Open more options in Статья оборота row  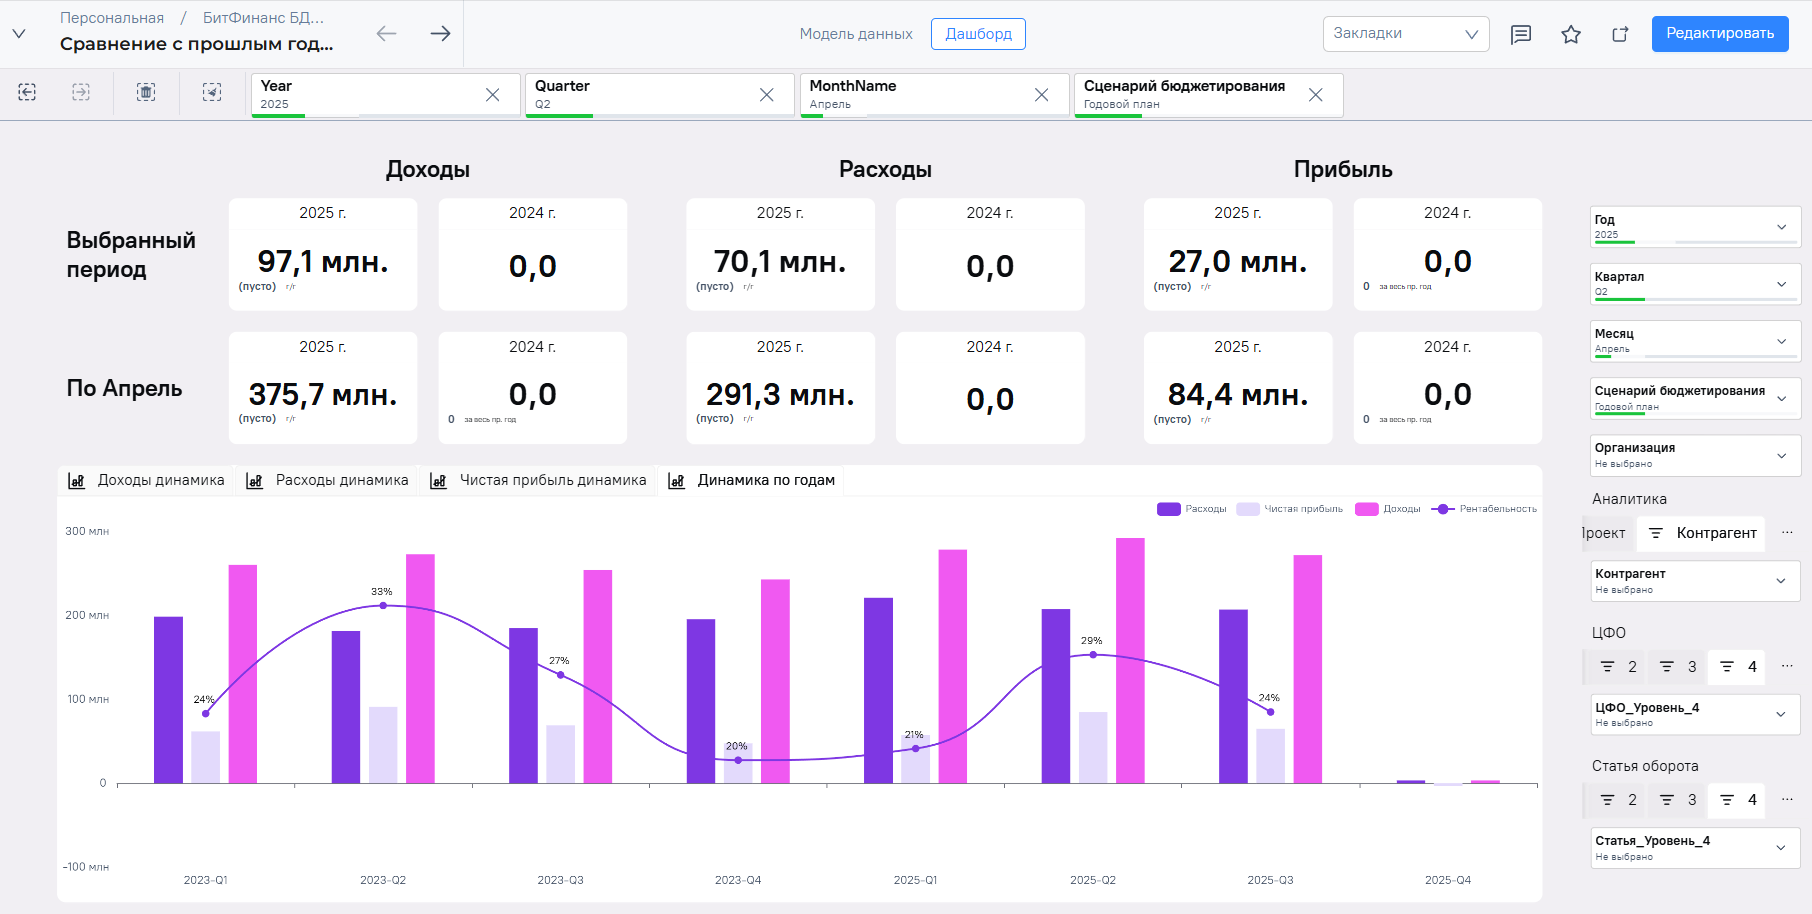click(1787, 799)
